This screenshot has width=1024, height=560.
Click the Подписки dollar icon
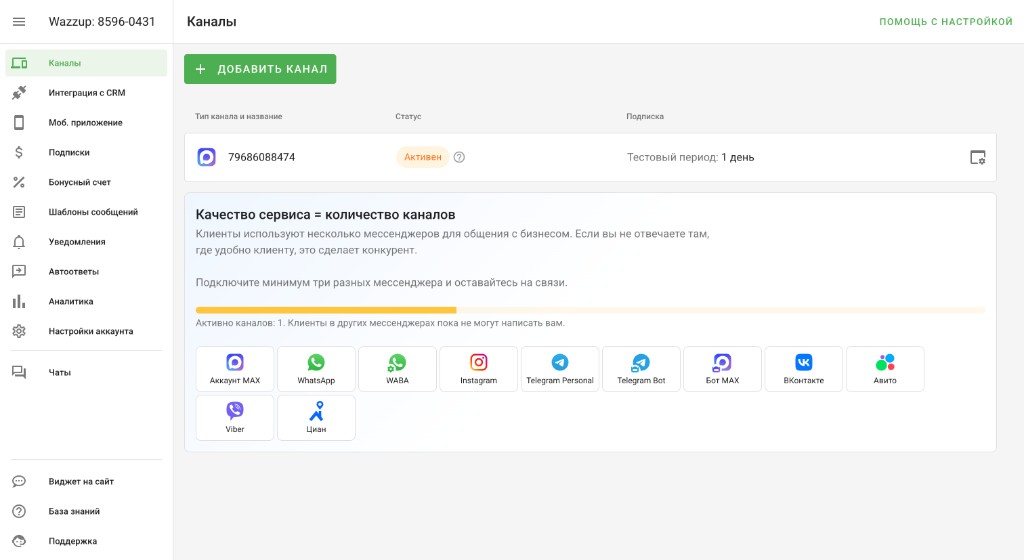19,152
